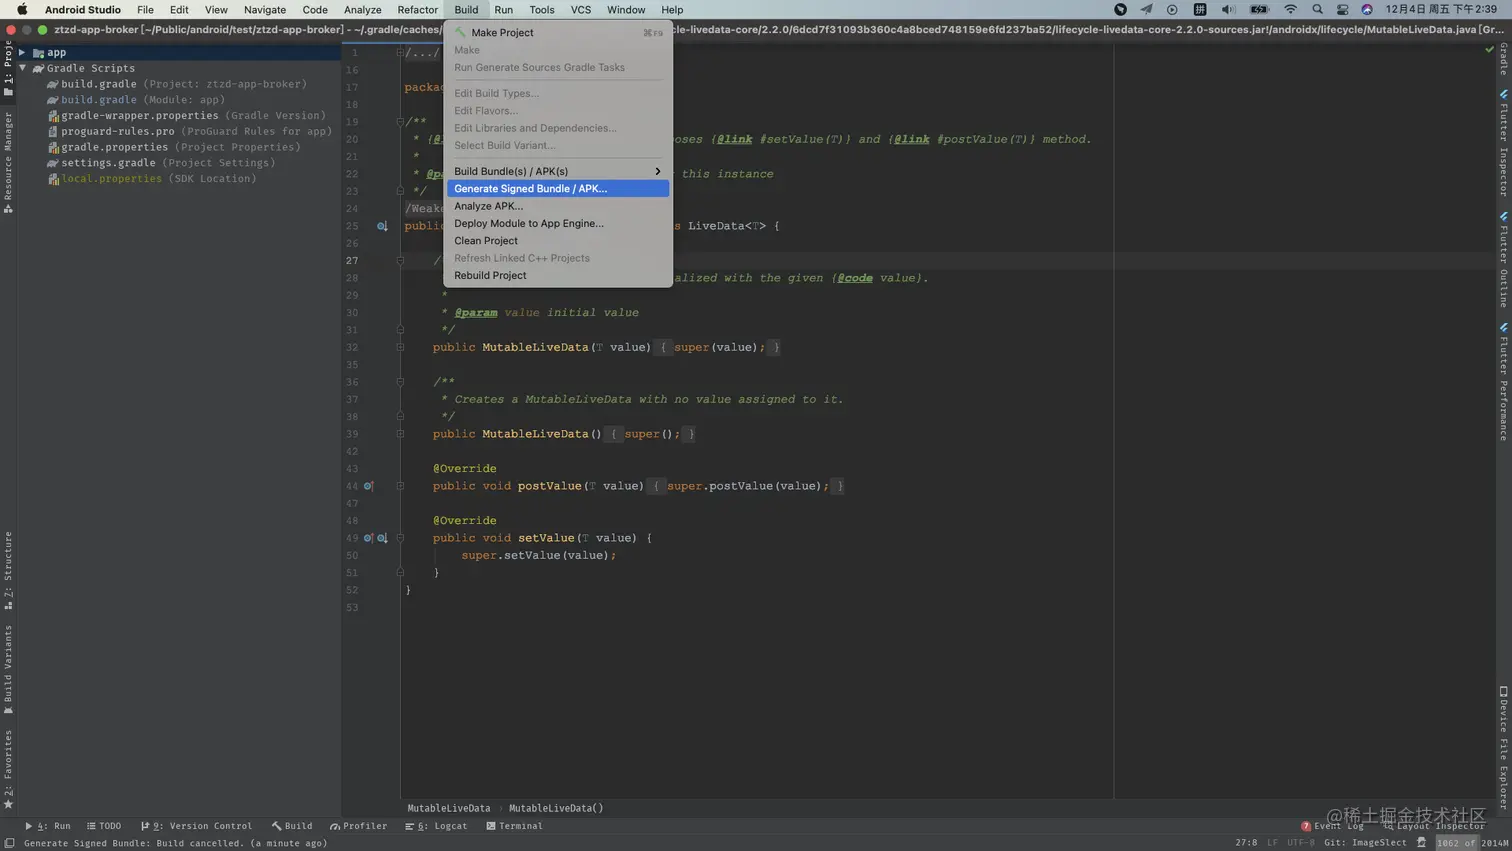Open the VCS menu
The width and height of the screenshot is (1512, 851).
tap(581, 10)
